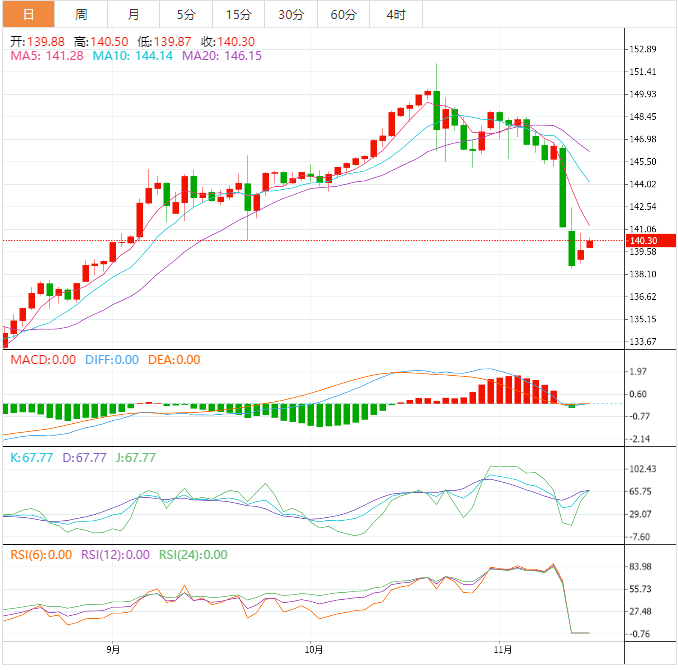Screen dimensions: 678x670
Task: Open the 60分 timeframe tab
Action: (343, 14)
